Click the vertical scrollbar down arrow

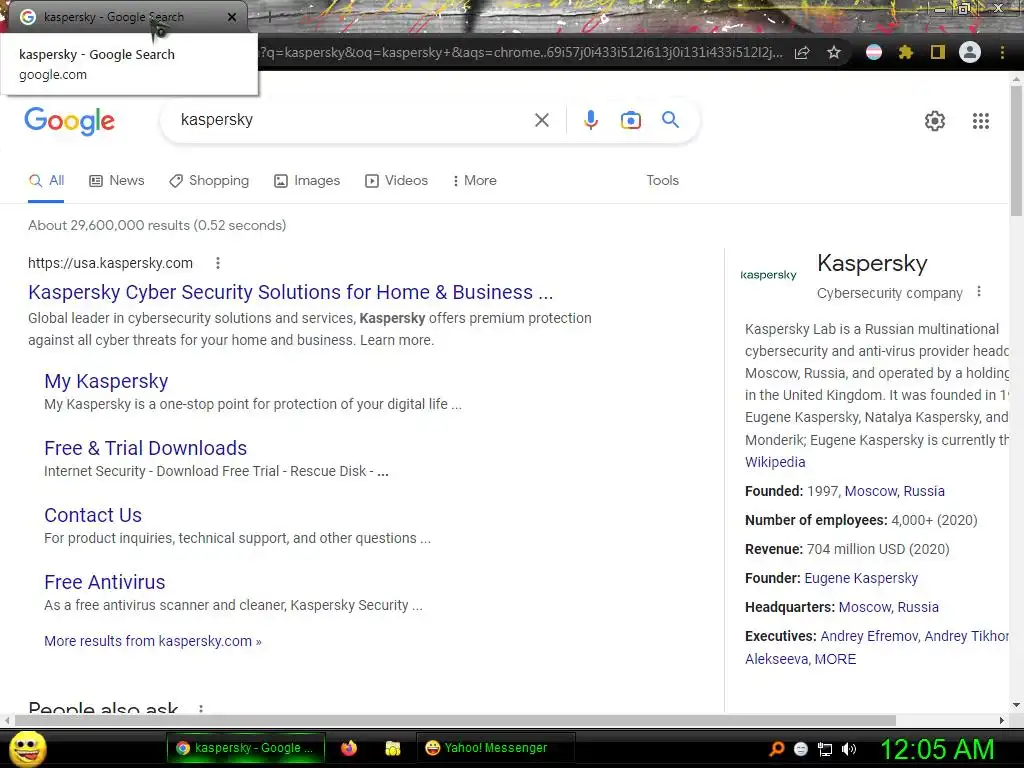pyautogui.click(x=1016, y=705)
